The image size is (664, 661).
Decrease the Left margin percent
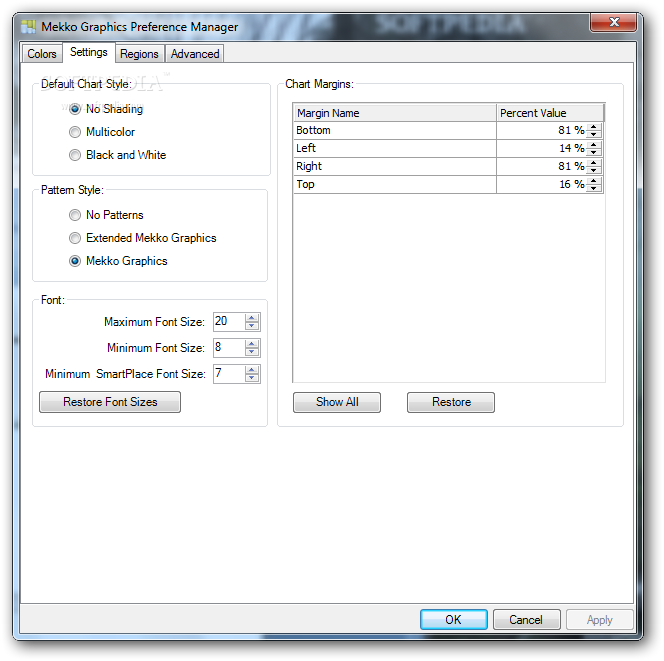(x=594, y=152)
